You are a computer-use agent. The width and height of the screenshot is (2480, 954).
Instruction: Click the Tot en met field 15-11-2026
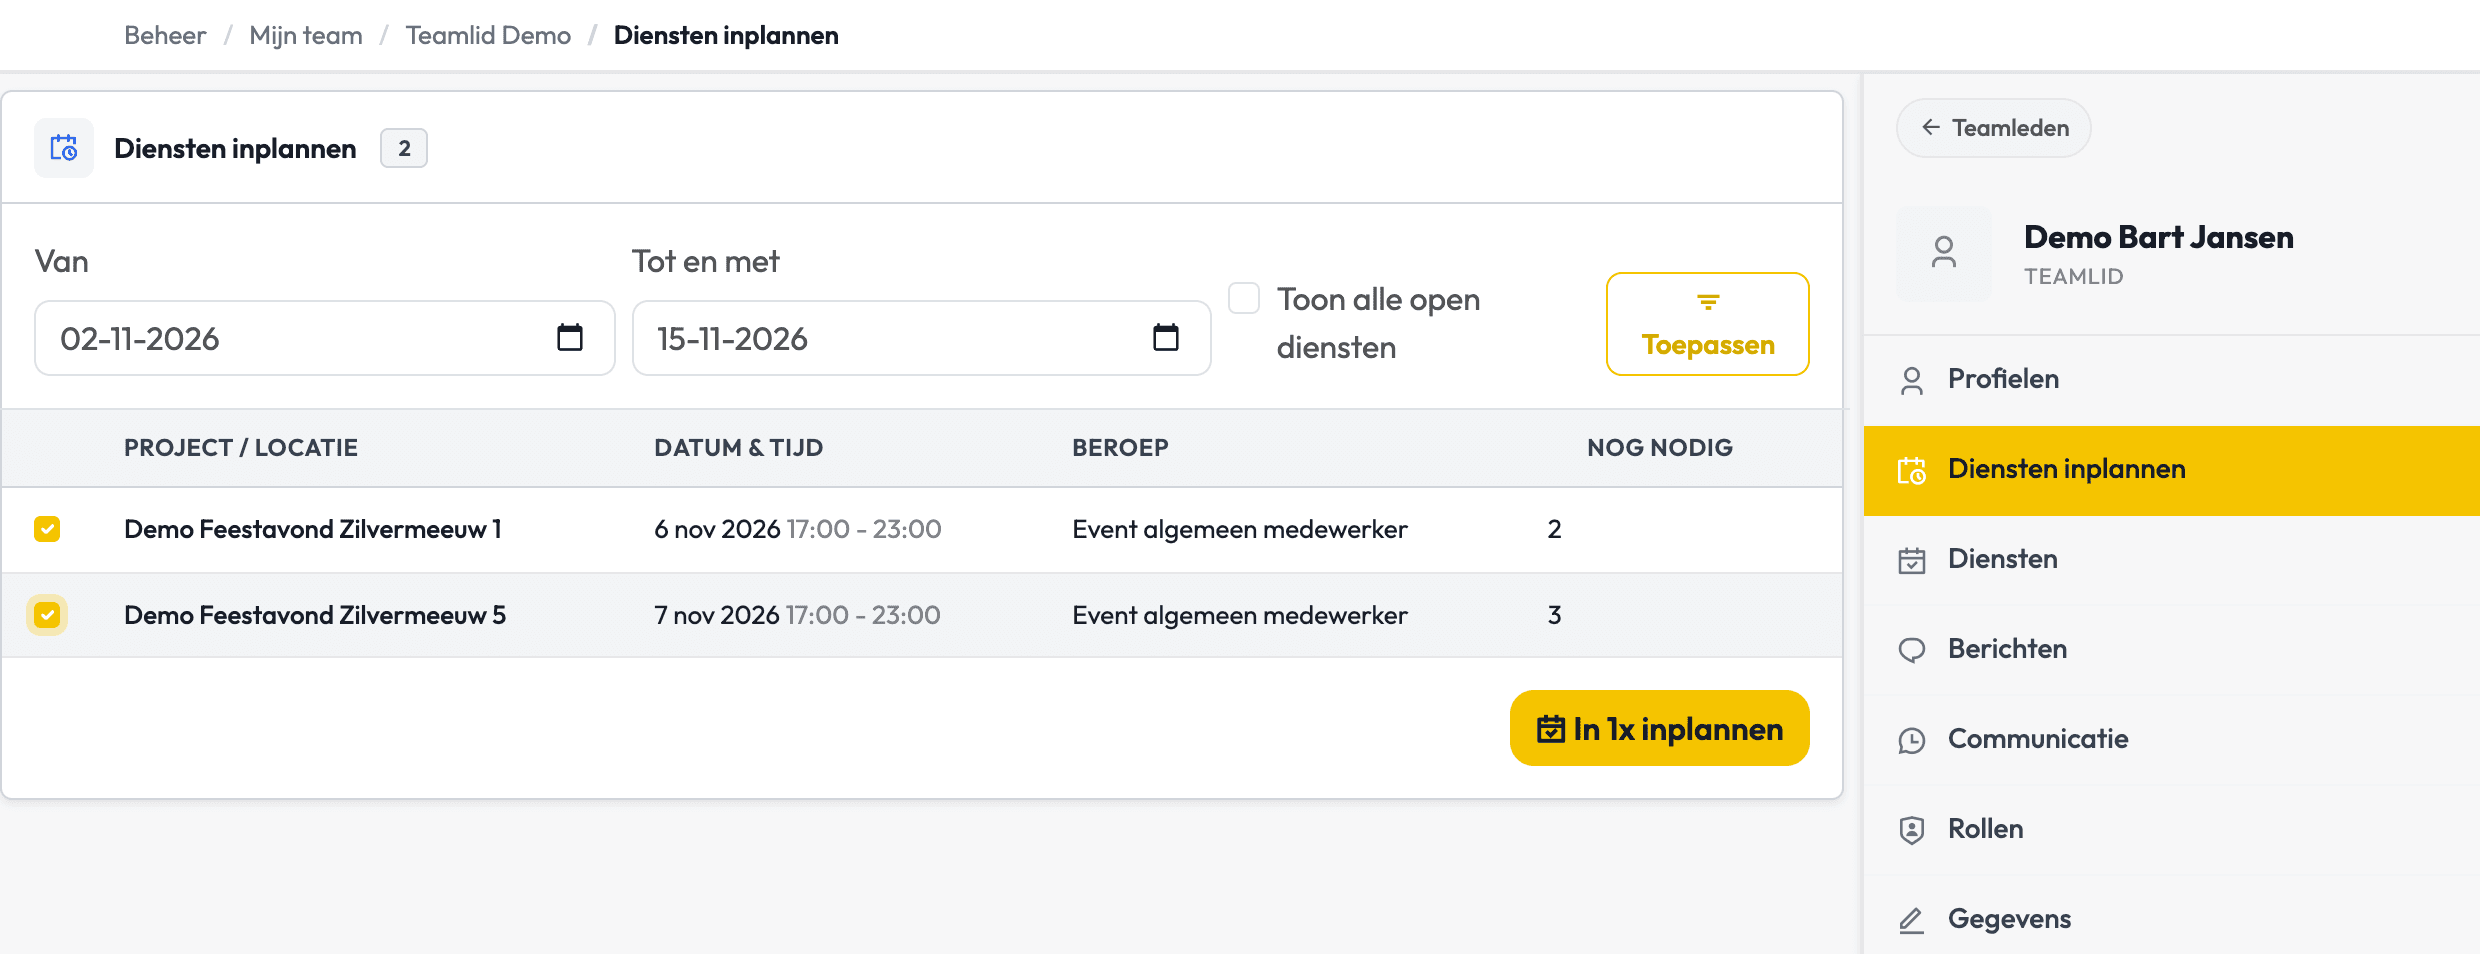coord(922,338)
